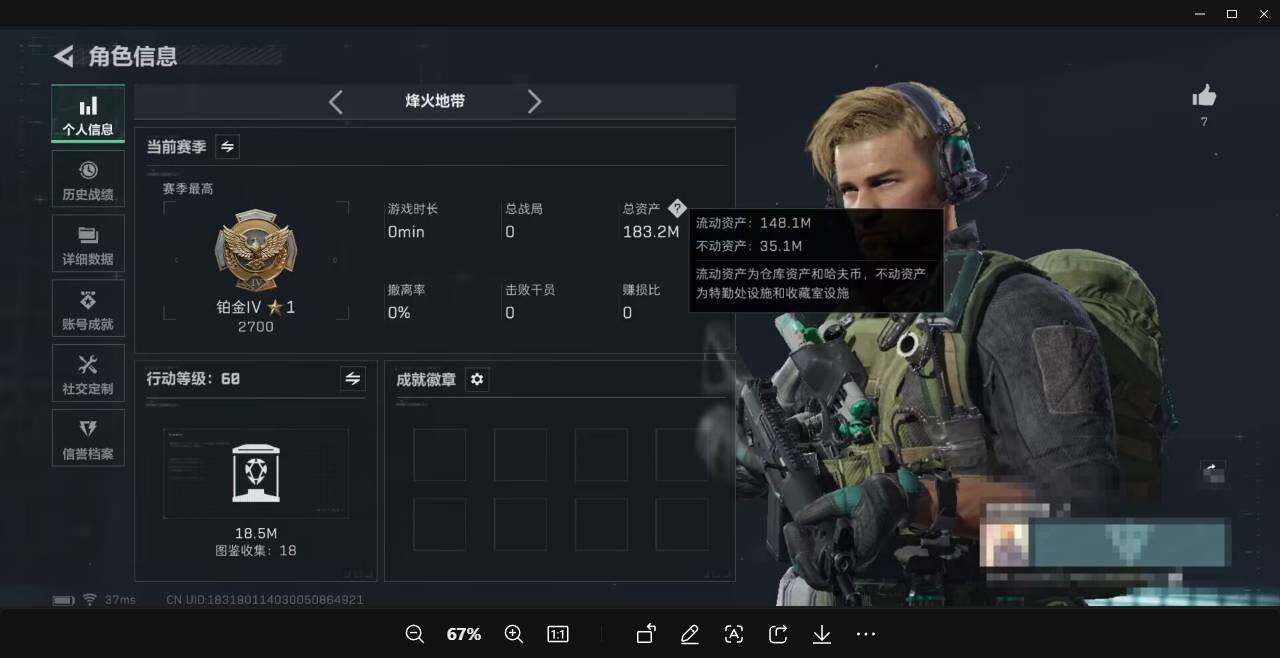
Task: Click the 67% zoom level control
Action: tap(463, 634)
